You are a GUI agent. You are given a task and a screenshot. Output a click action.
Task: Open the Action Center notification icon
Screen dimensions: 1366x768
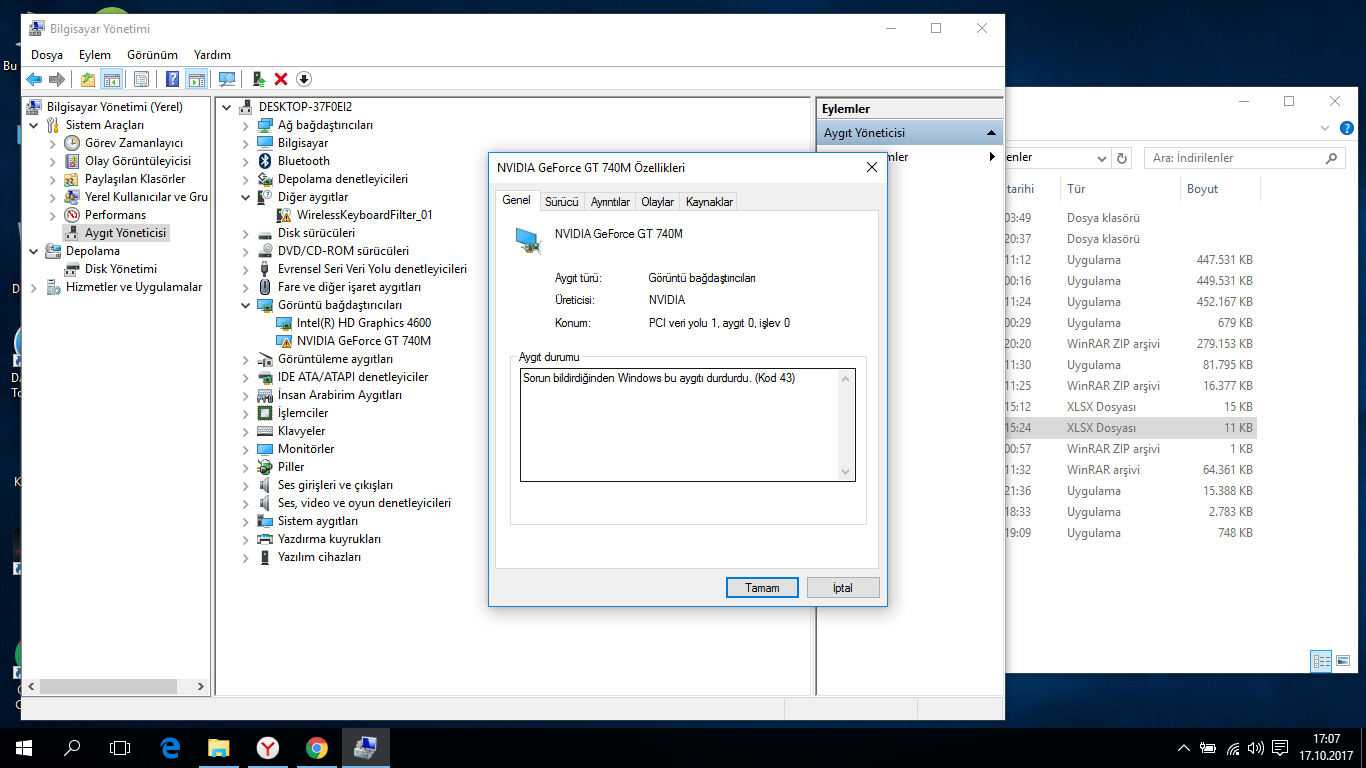coord(1279,748)
